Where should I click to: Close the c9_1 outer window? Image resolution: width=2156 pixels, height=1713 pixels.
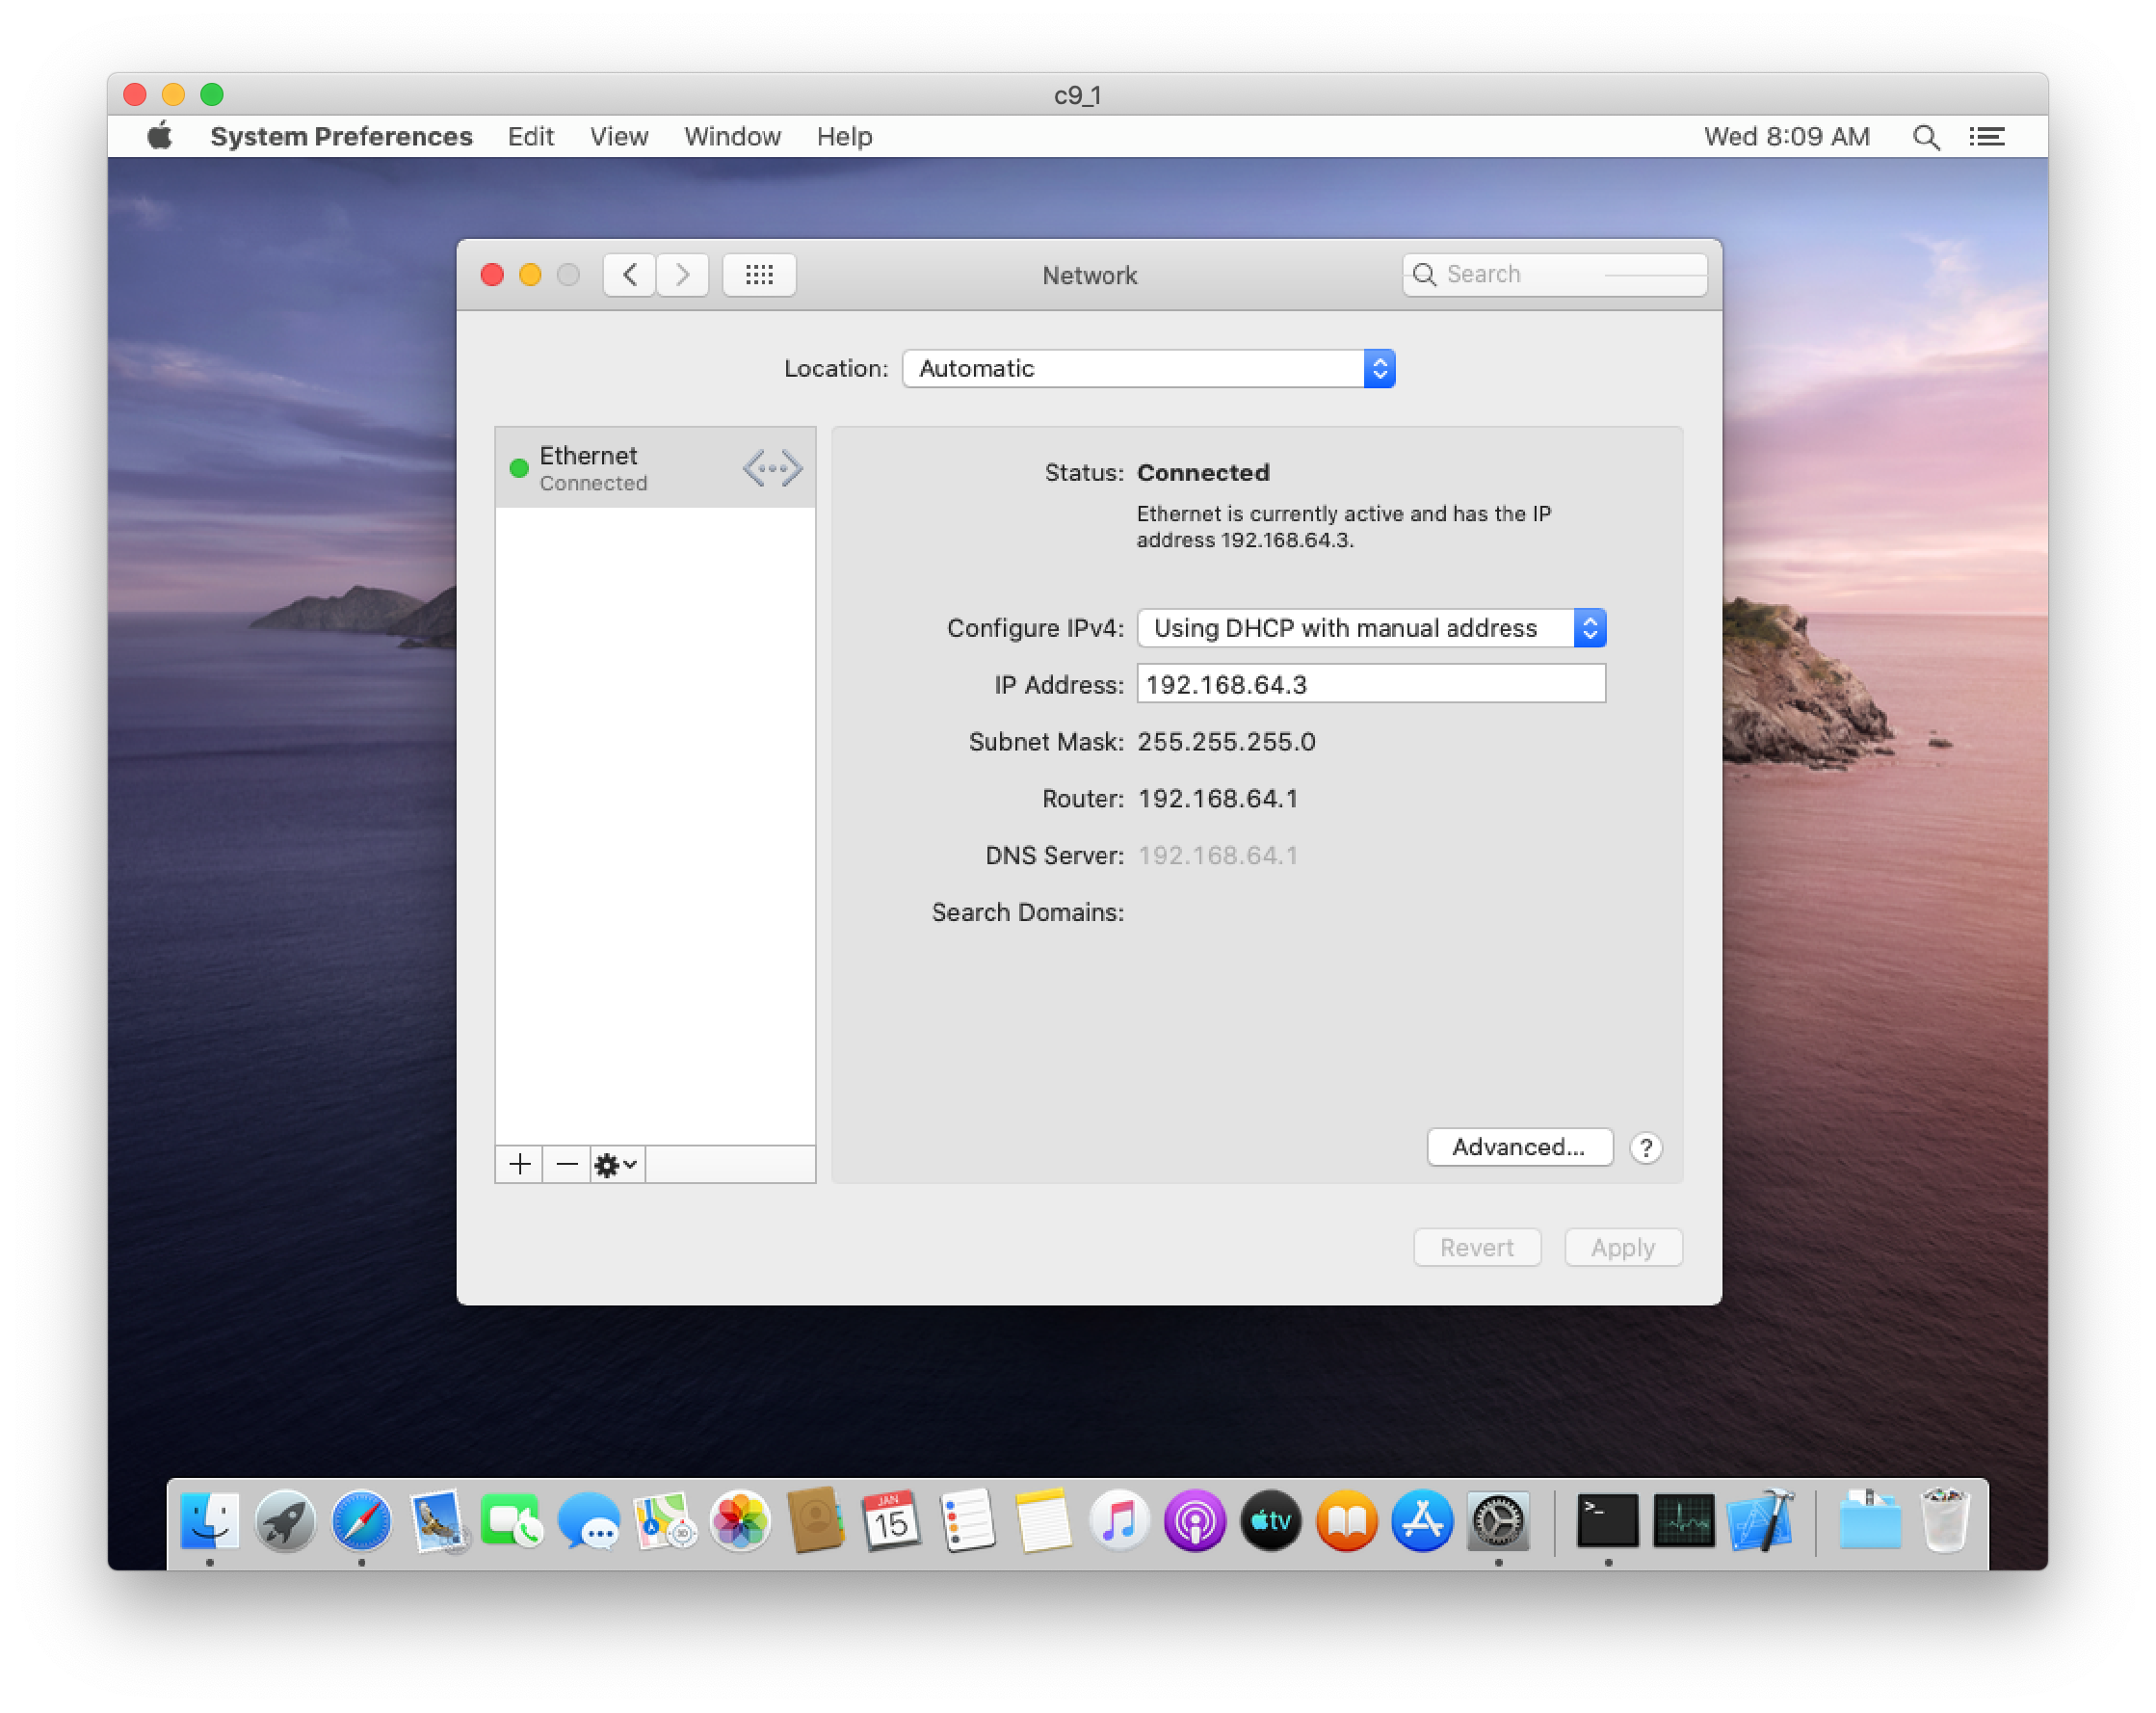[135, 94]
